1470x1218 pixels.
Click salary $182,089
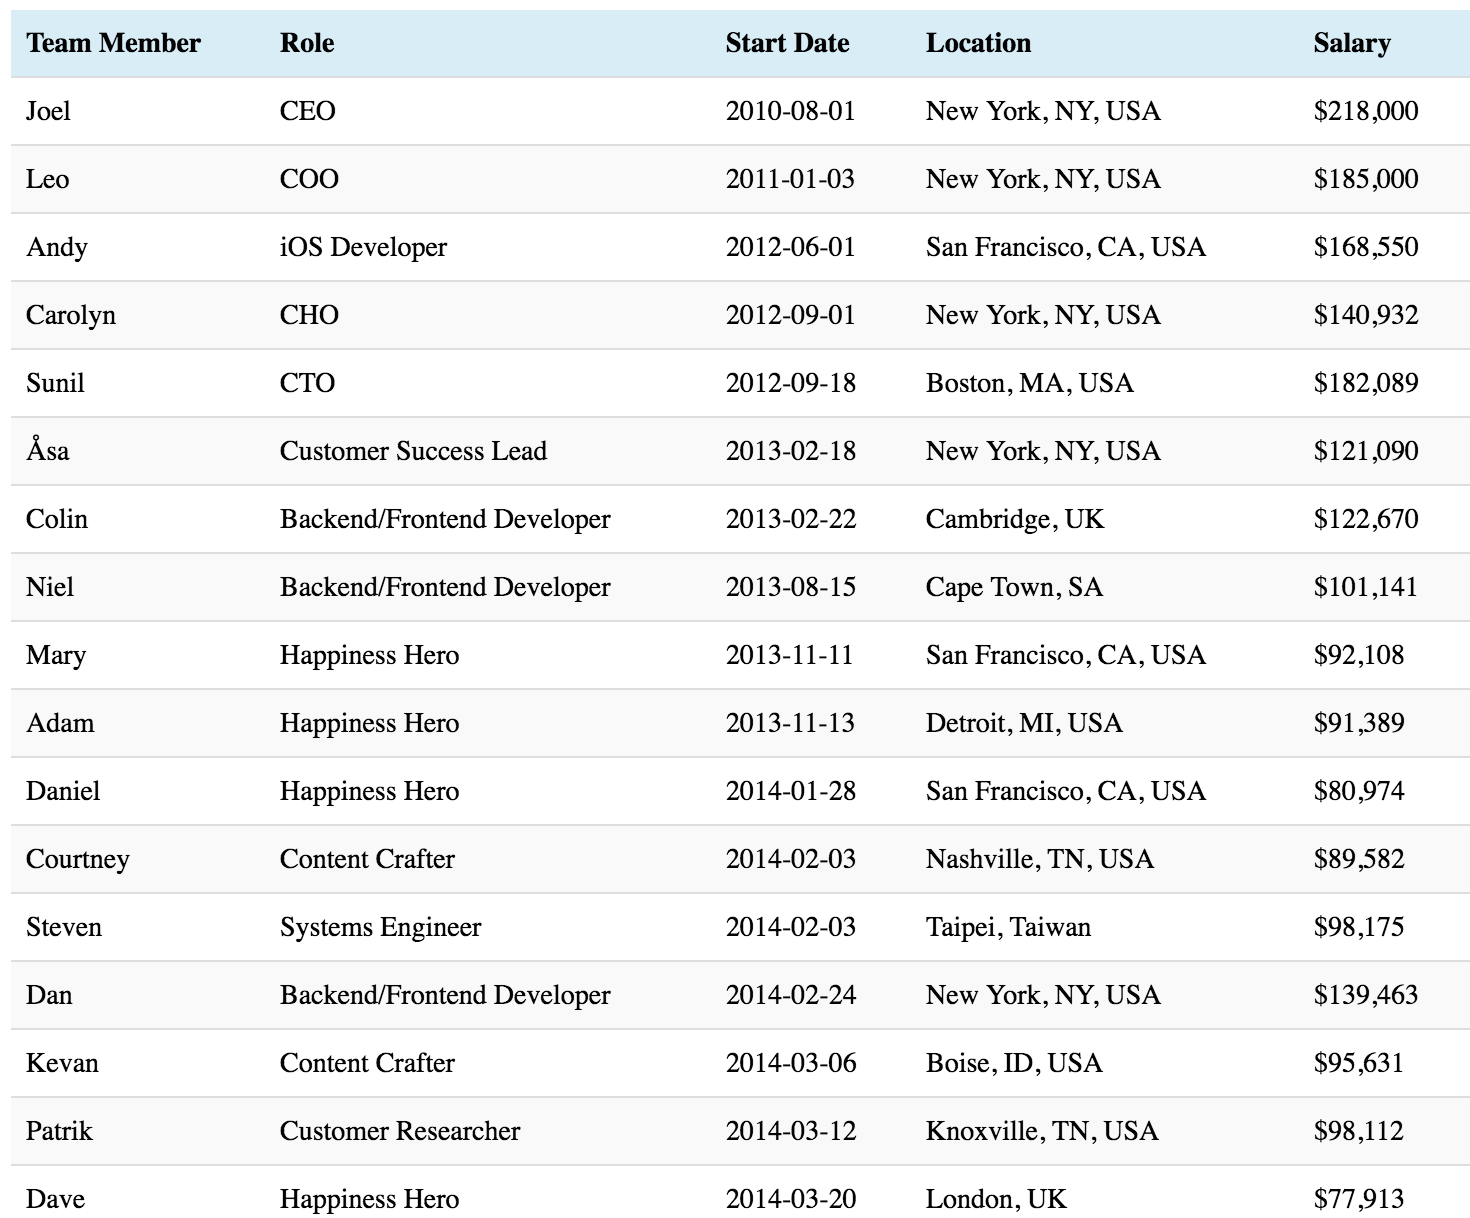(x=1366, y=383)
